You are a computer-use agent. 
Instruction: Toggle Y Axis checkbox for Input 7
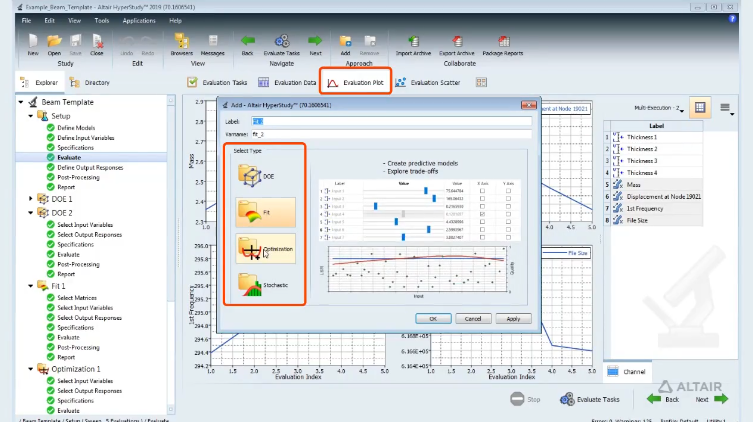(508, 237)
